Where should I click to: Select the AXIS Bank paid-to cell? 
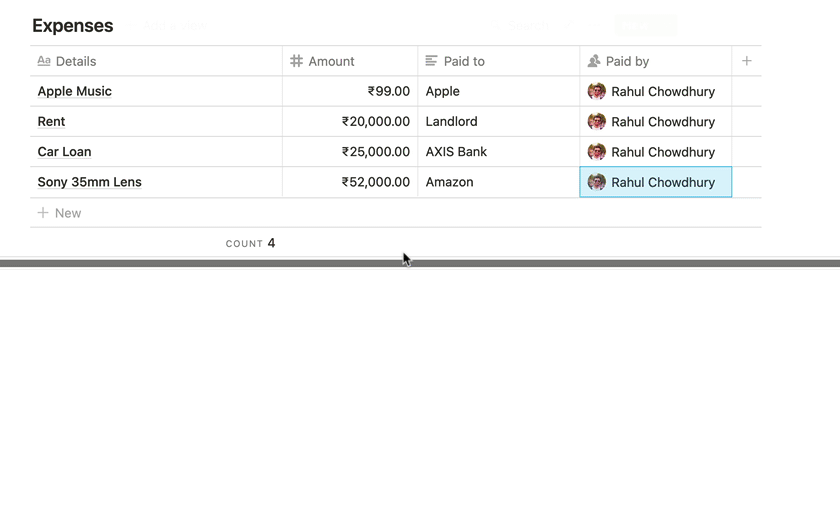point(498,152)
